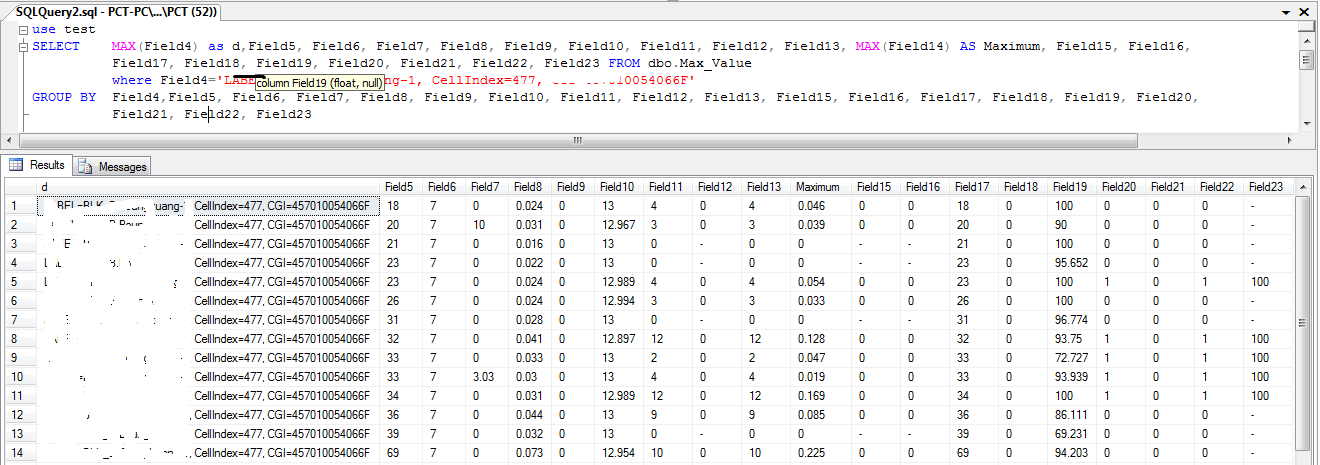Click the results grid vertical scrollbar

pos(1303,320)
